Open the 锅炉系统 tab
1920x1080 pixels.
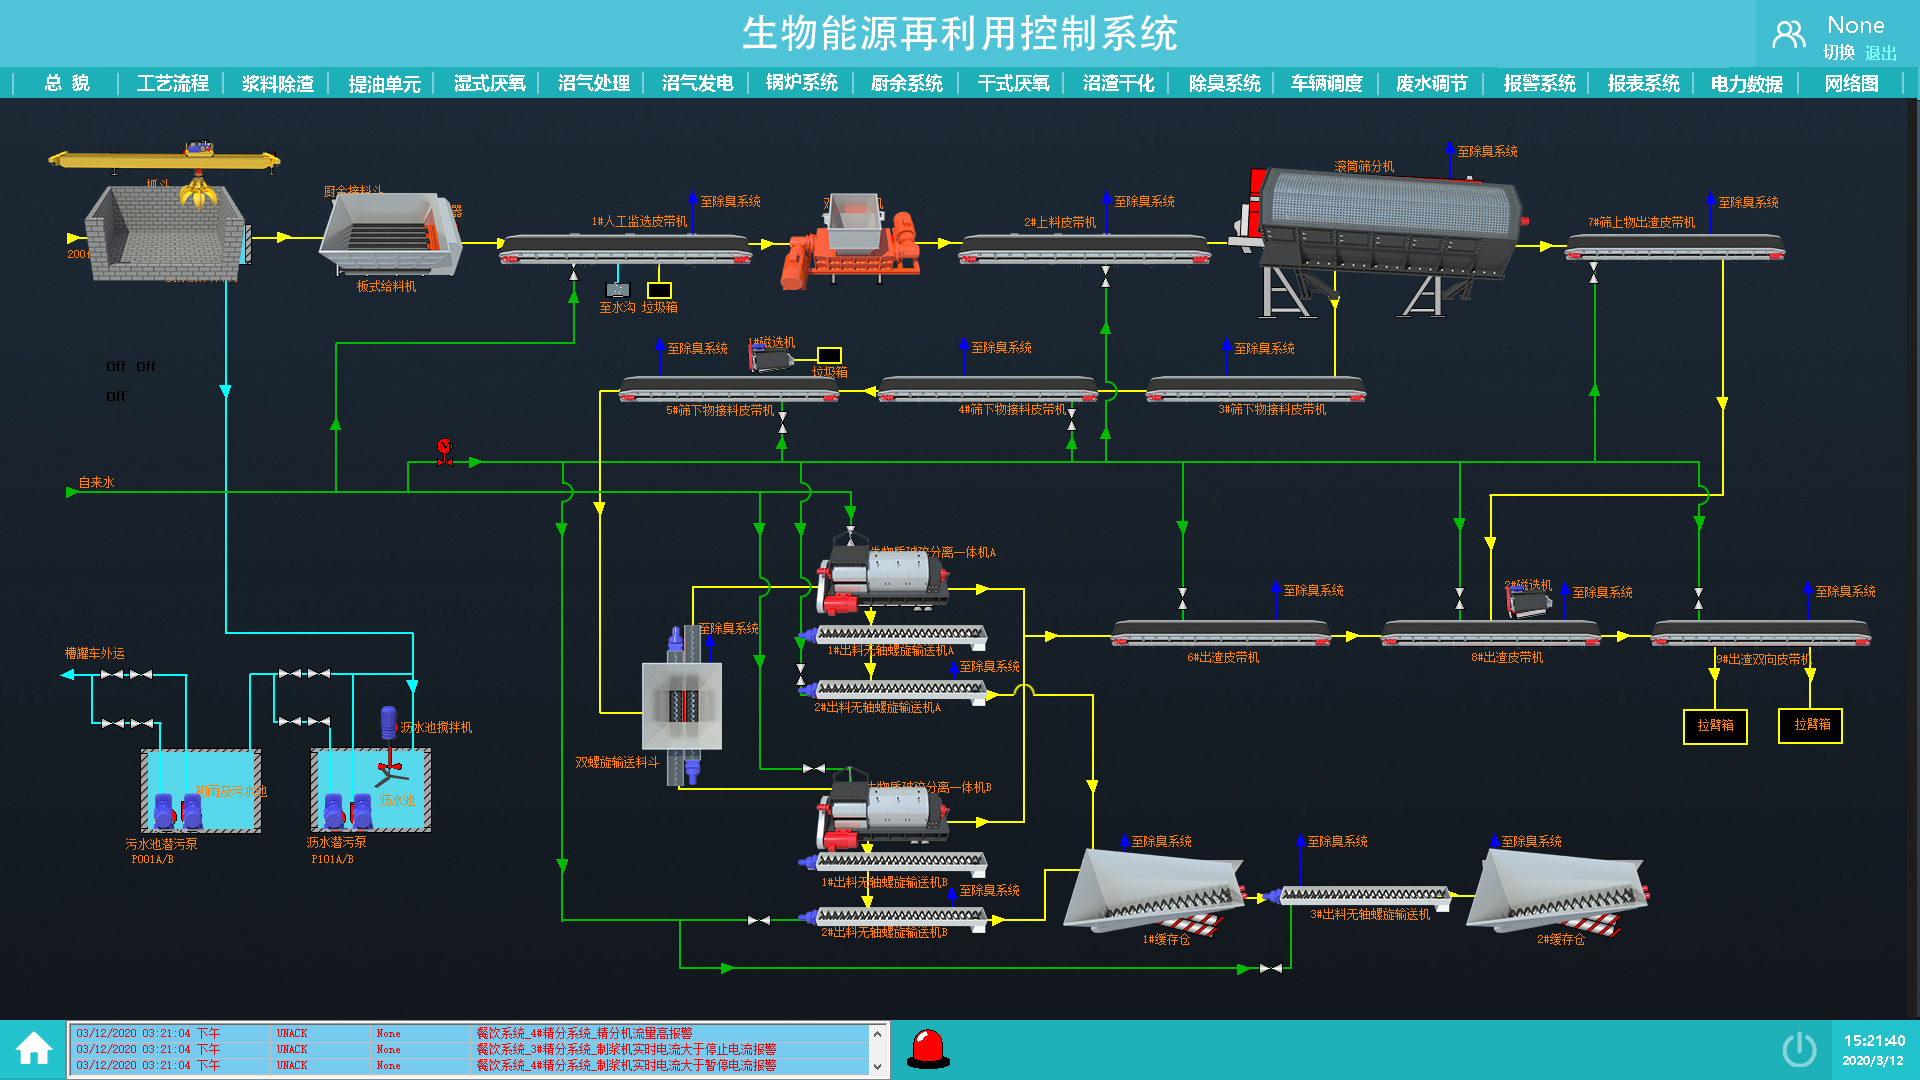(801, 83)
